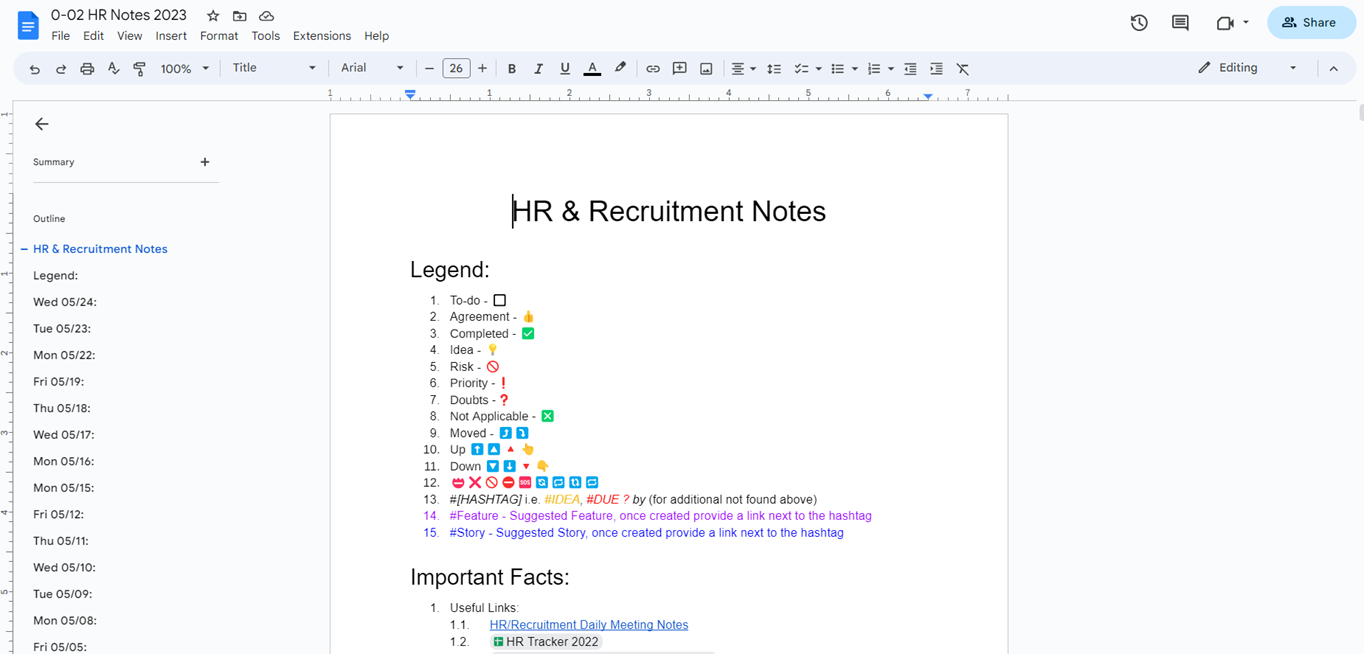Insert a link with chain icon
This screenshot has width=1364, height=654.
click(x=653, y=69)
